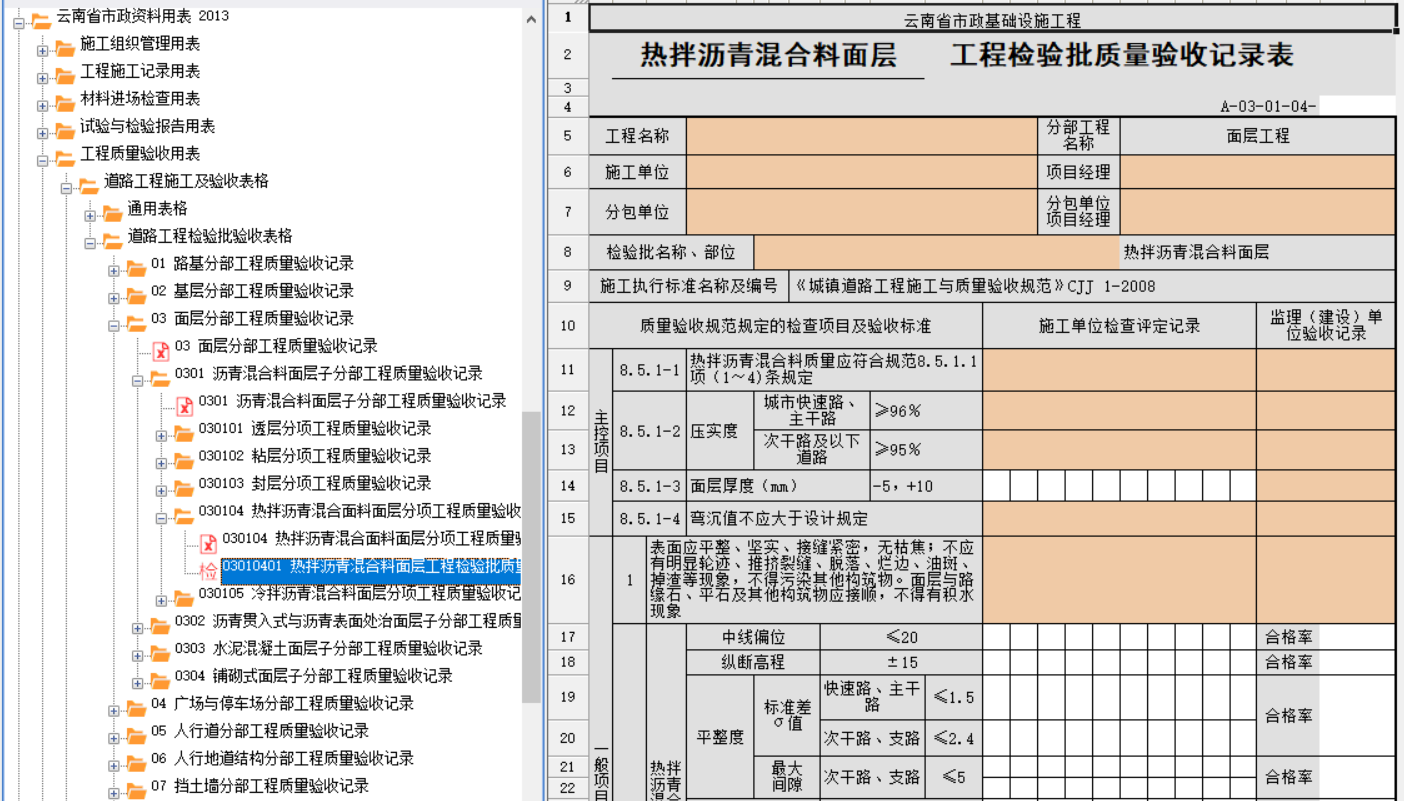The width and height of the screenshot is (1404, 801).
Task: Click the ±15 纵断高程 tolerance cell
Action: click(901, 662)
